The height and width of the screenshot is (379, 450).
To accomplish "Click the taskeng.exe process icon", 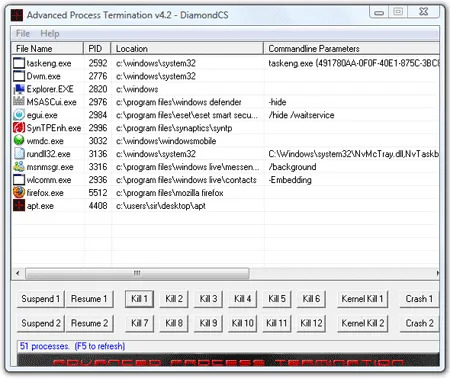I will (x=19, y=63).
